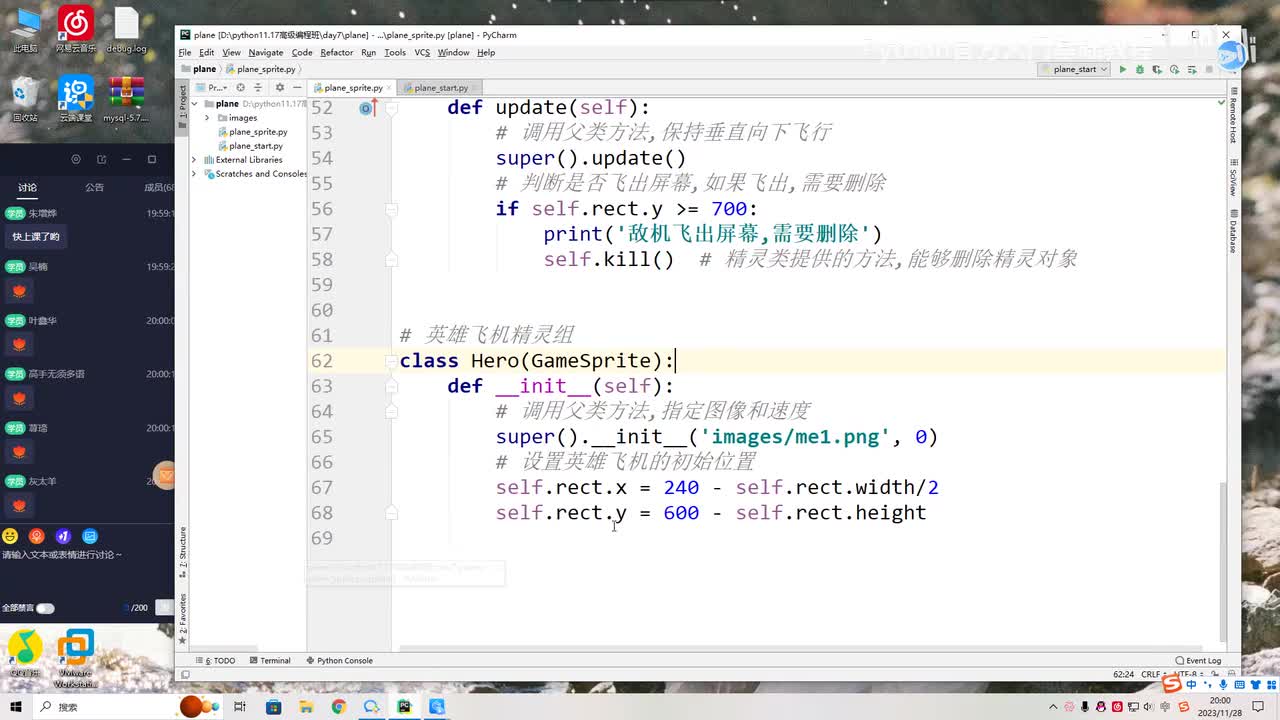Select the 讨论 chat tab
The width and height of the screenshot is (1280, 720).
(27, 187)
